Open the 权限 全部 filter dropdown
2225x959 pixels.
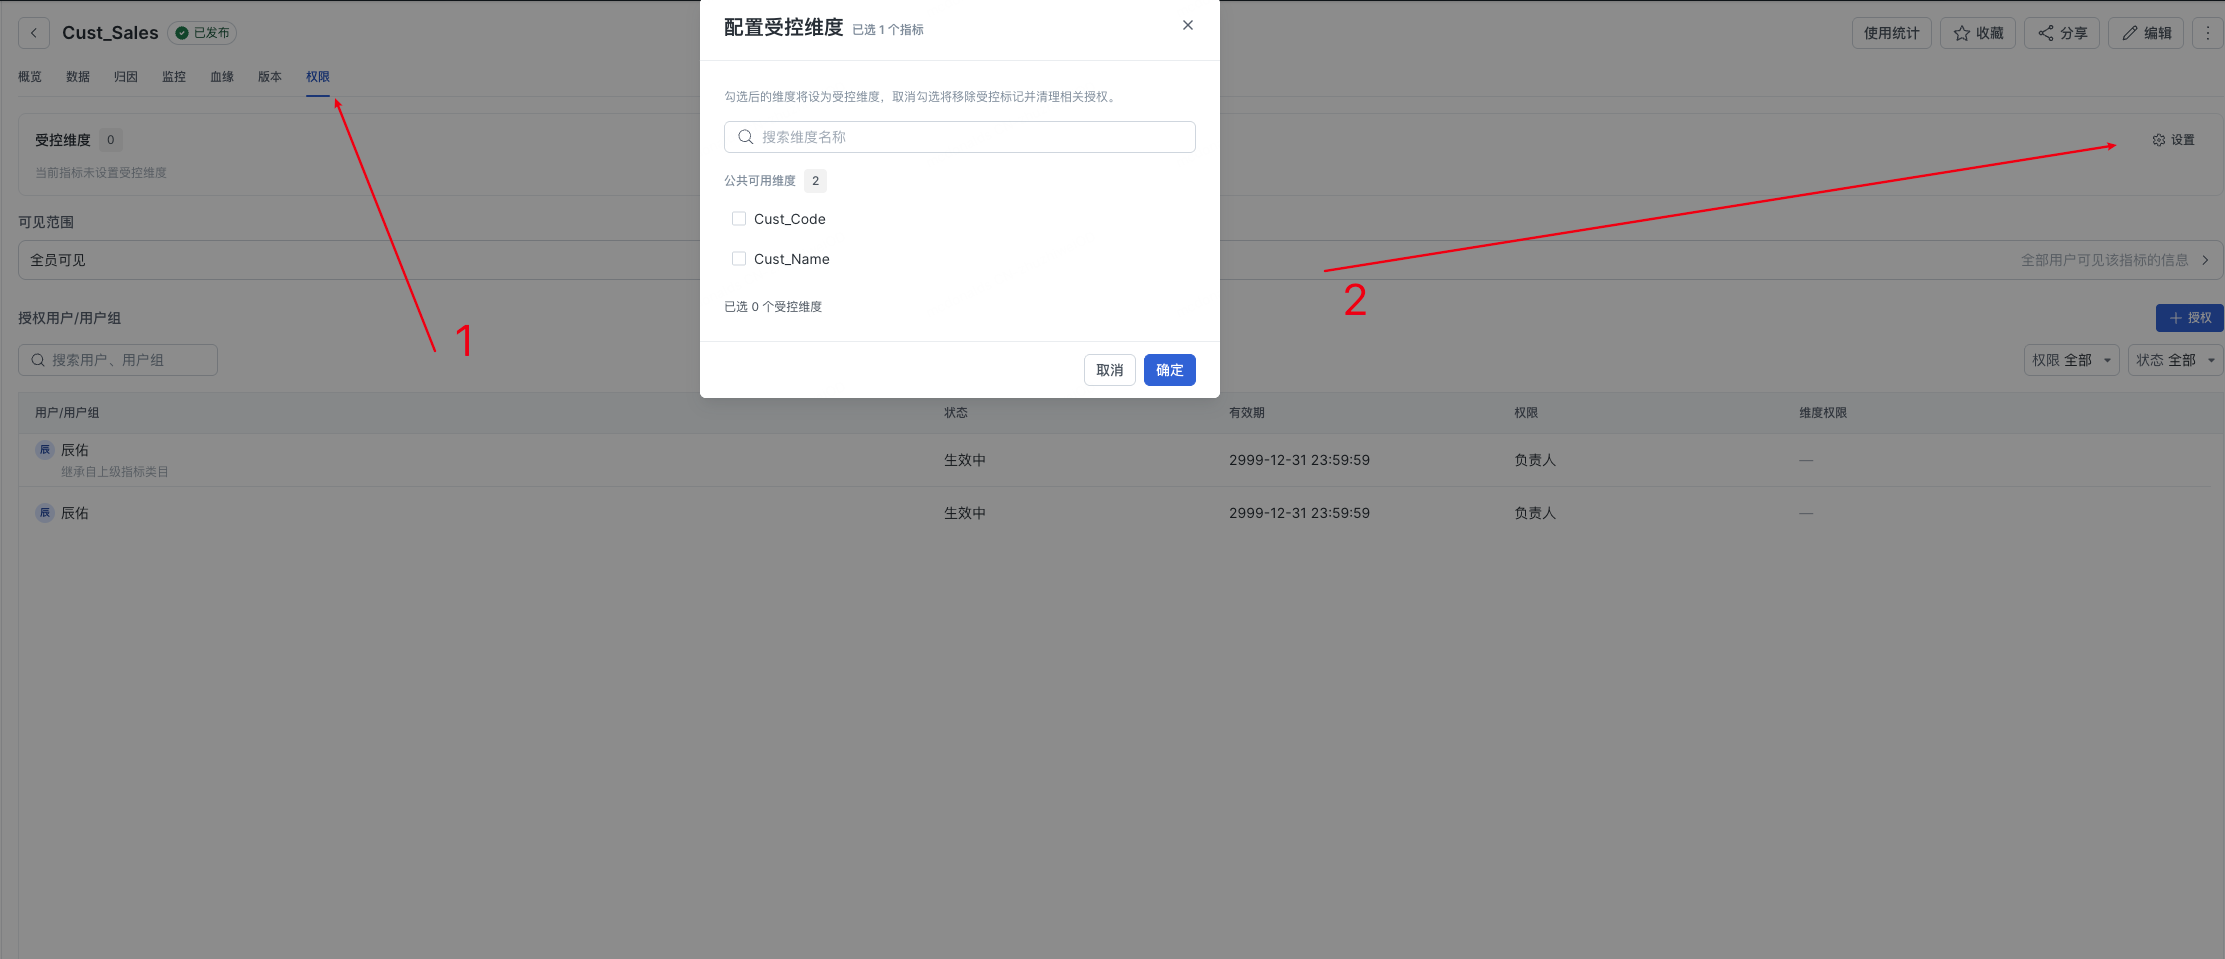(x=2072, y=360)
